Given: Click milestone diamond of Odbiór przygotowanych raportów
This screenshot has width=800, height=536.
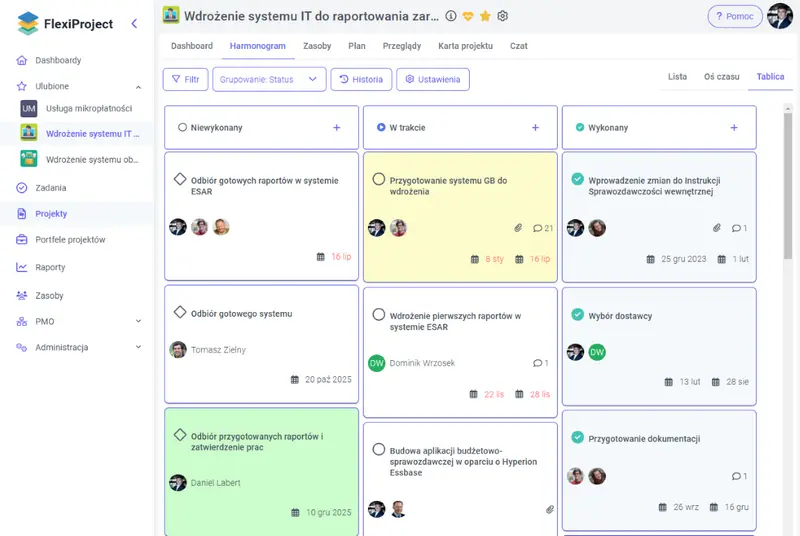Looking at the screenshot, I should tap(180, 435).
